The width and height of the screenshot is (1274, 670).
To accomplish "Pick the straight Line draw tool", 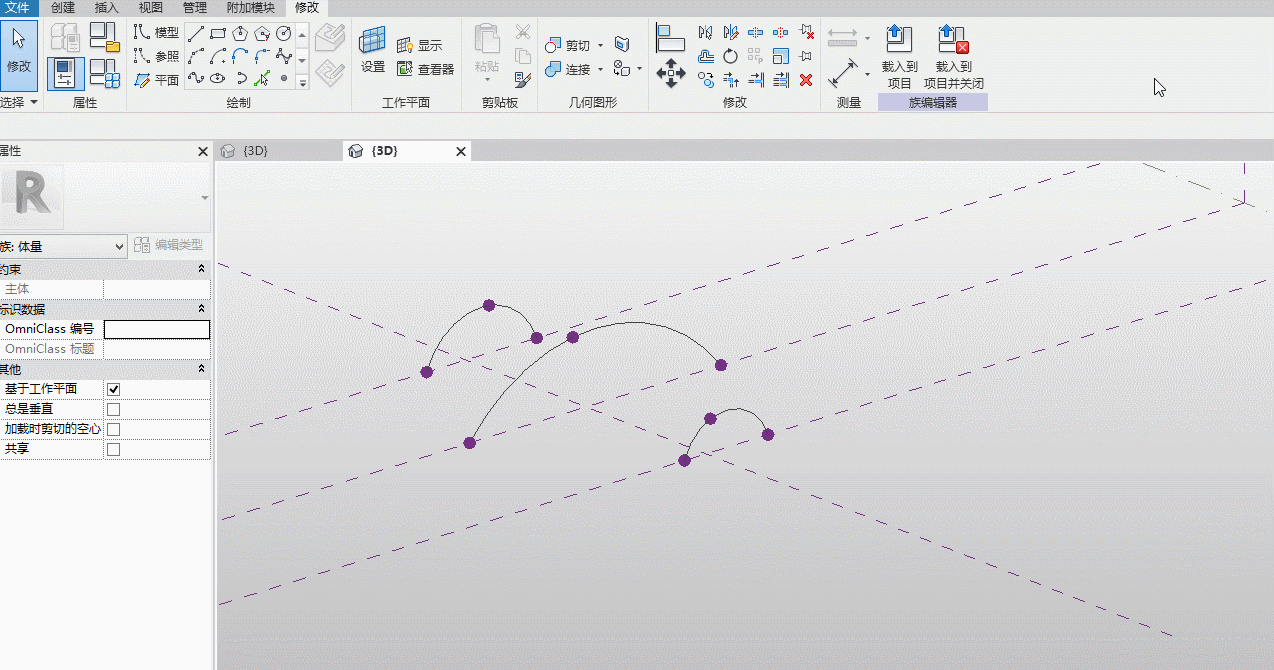I will [x=196, y=33].
